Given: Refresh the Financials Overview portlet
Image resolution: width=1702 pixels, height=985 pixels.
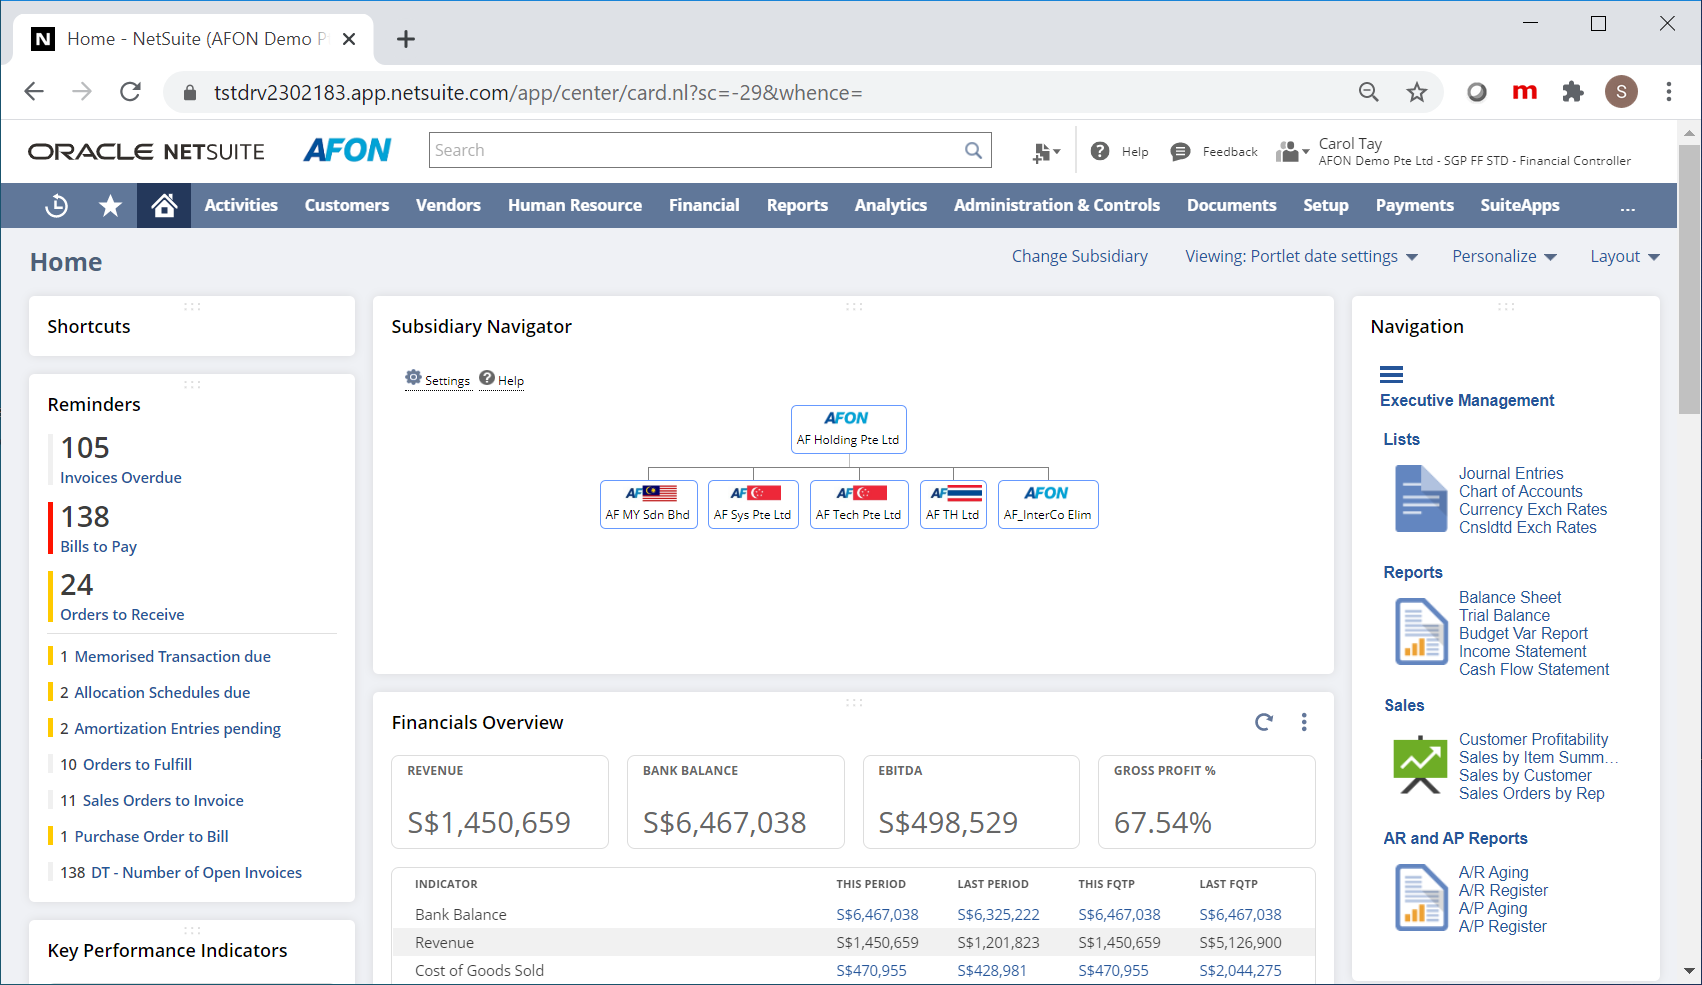Looking at the screenshot, I should click(1263, 721).
